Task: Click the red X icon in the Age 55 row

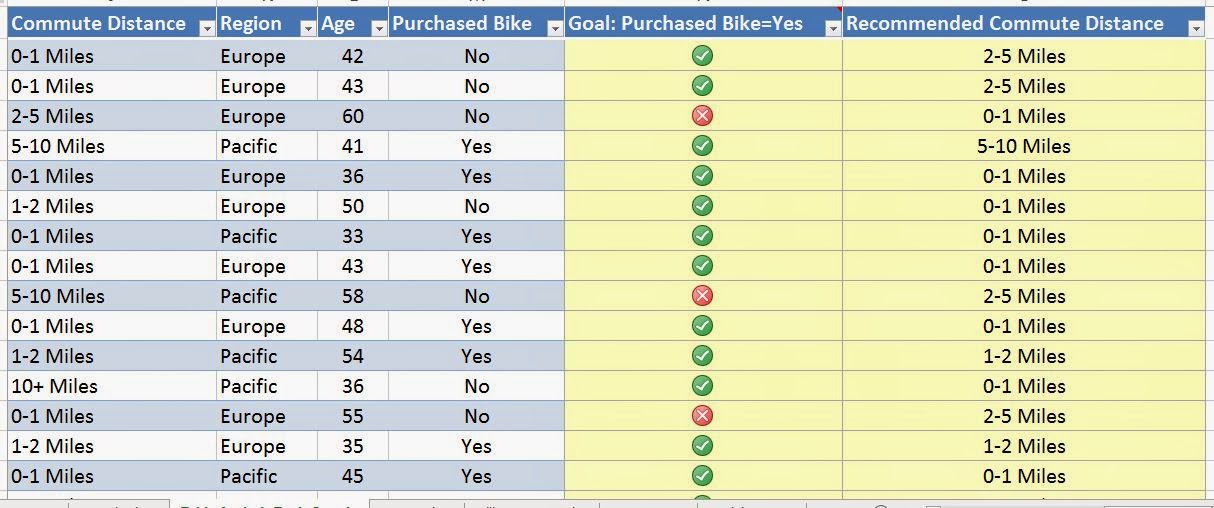Action: [703, 416]
